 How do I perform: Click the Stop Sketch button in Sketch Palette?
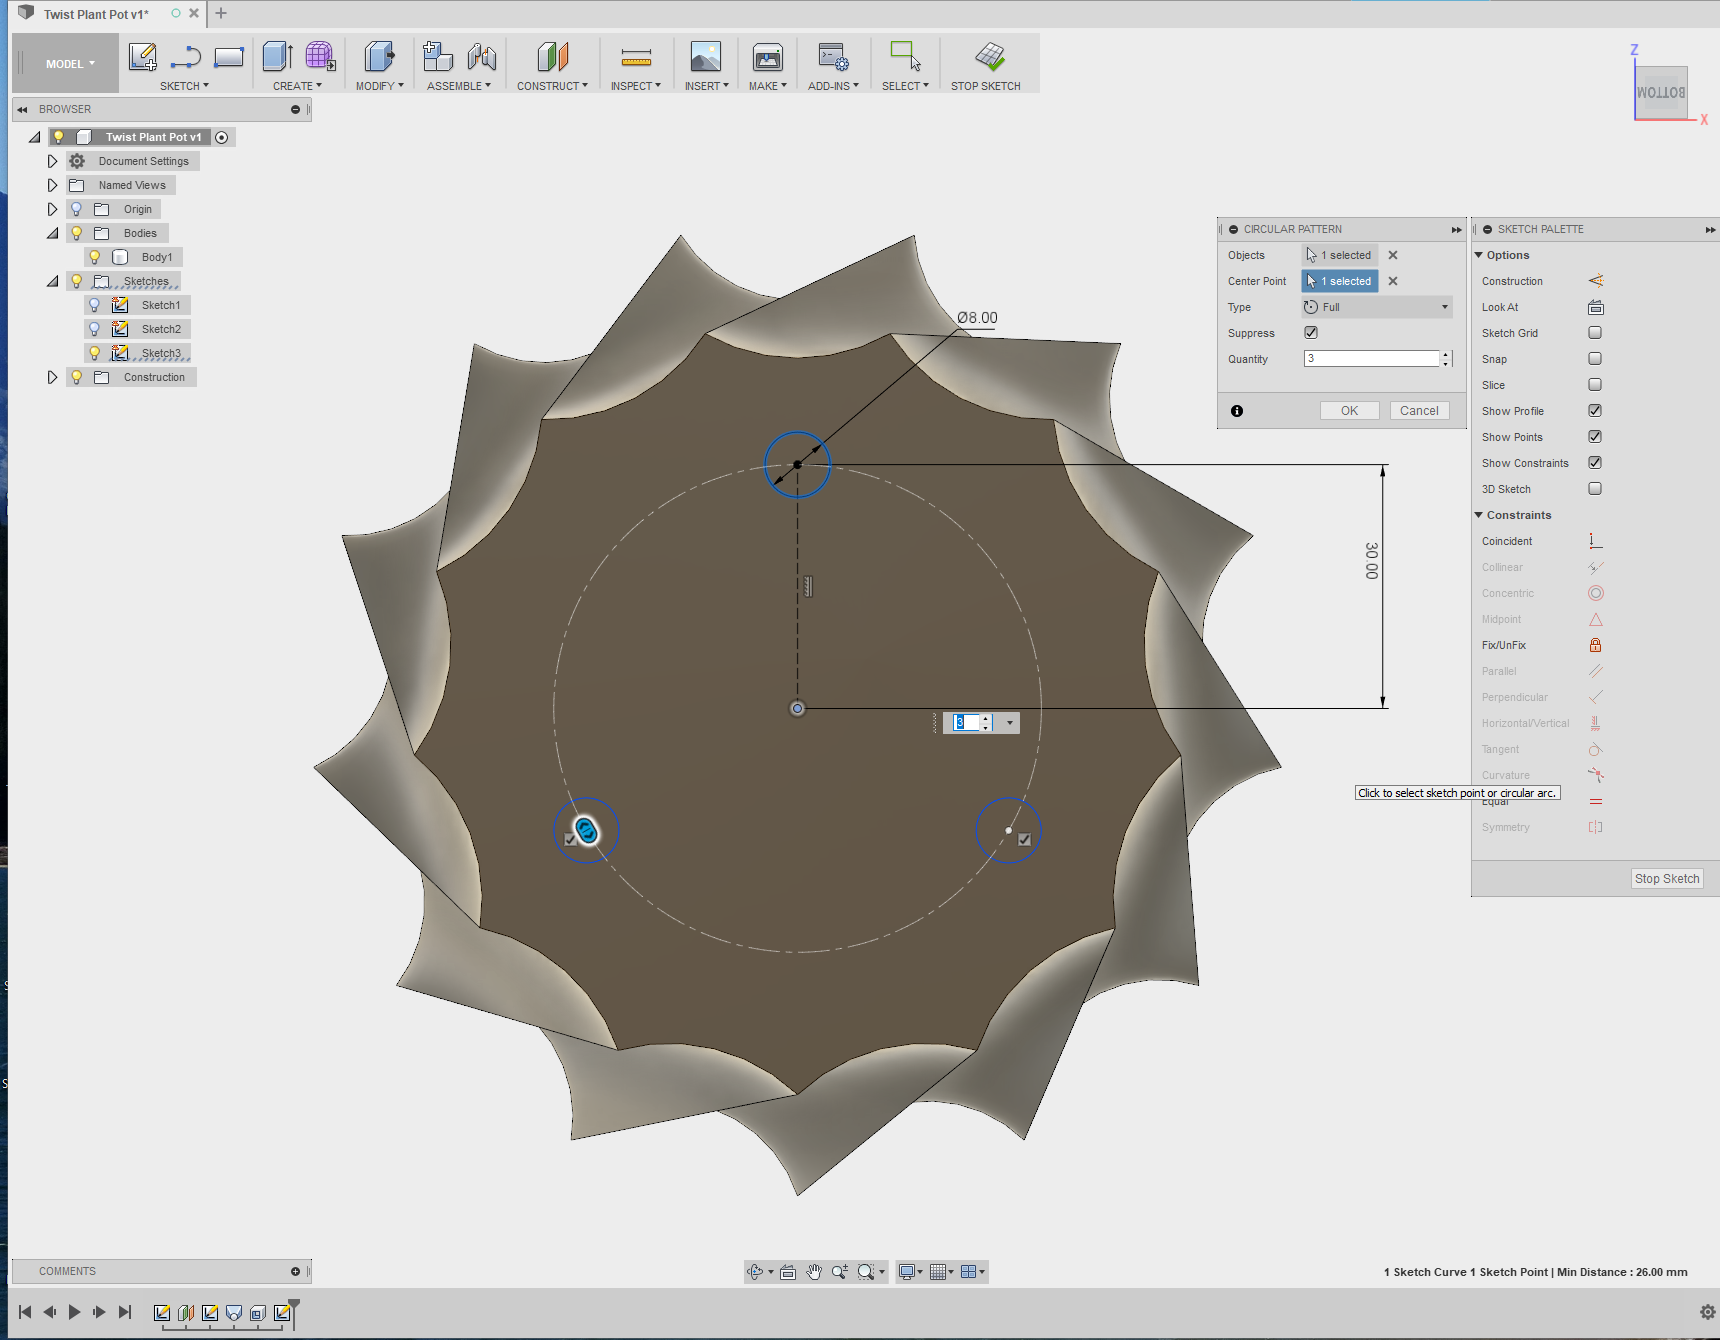click(1667, 879)
